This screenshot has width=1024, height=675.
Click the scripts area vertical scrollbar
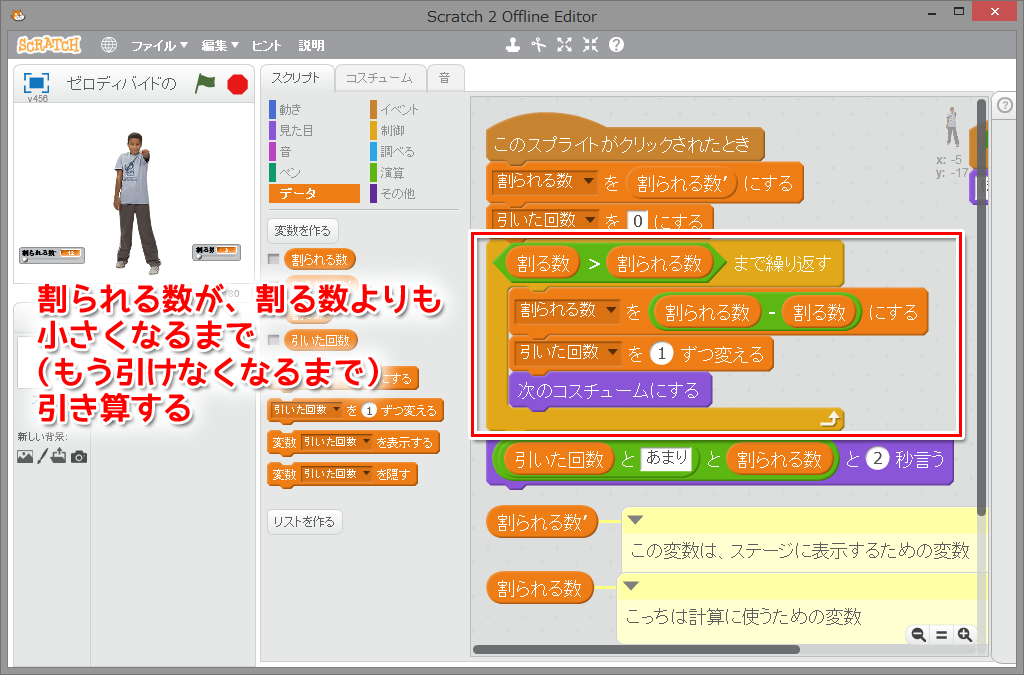point(981,307)
